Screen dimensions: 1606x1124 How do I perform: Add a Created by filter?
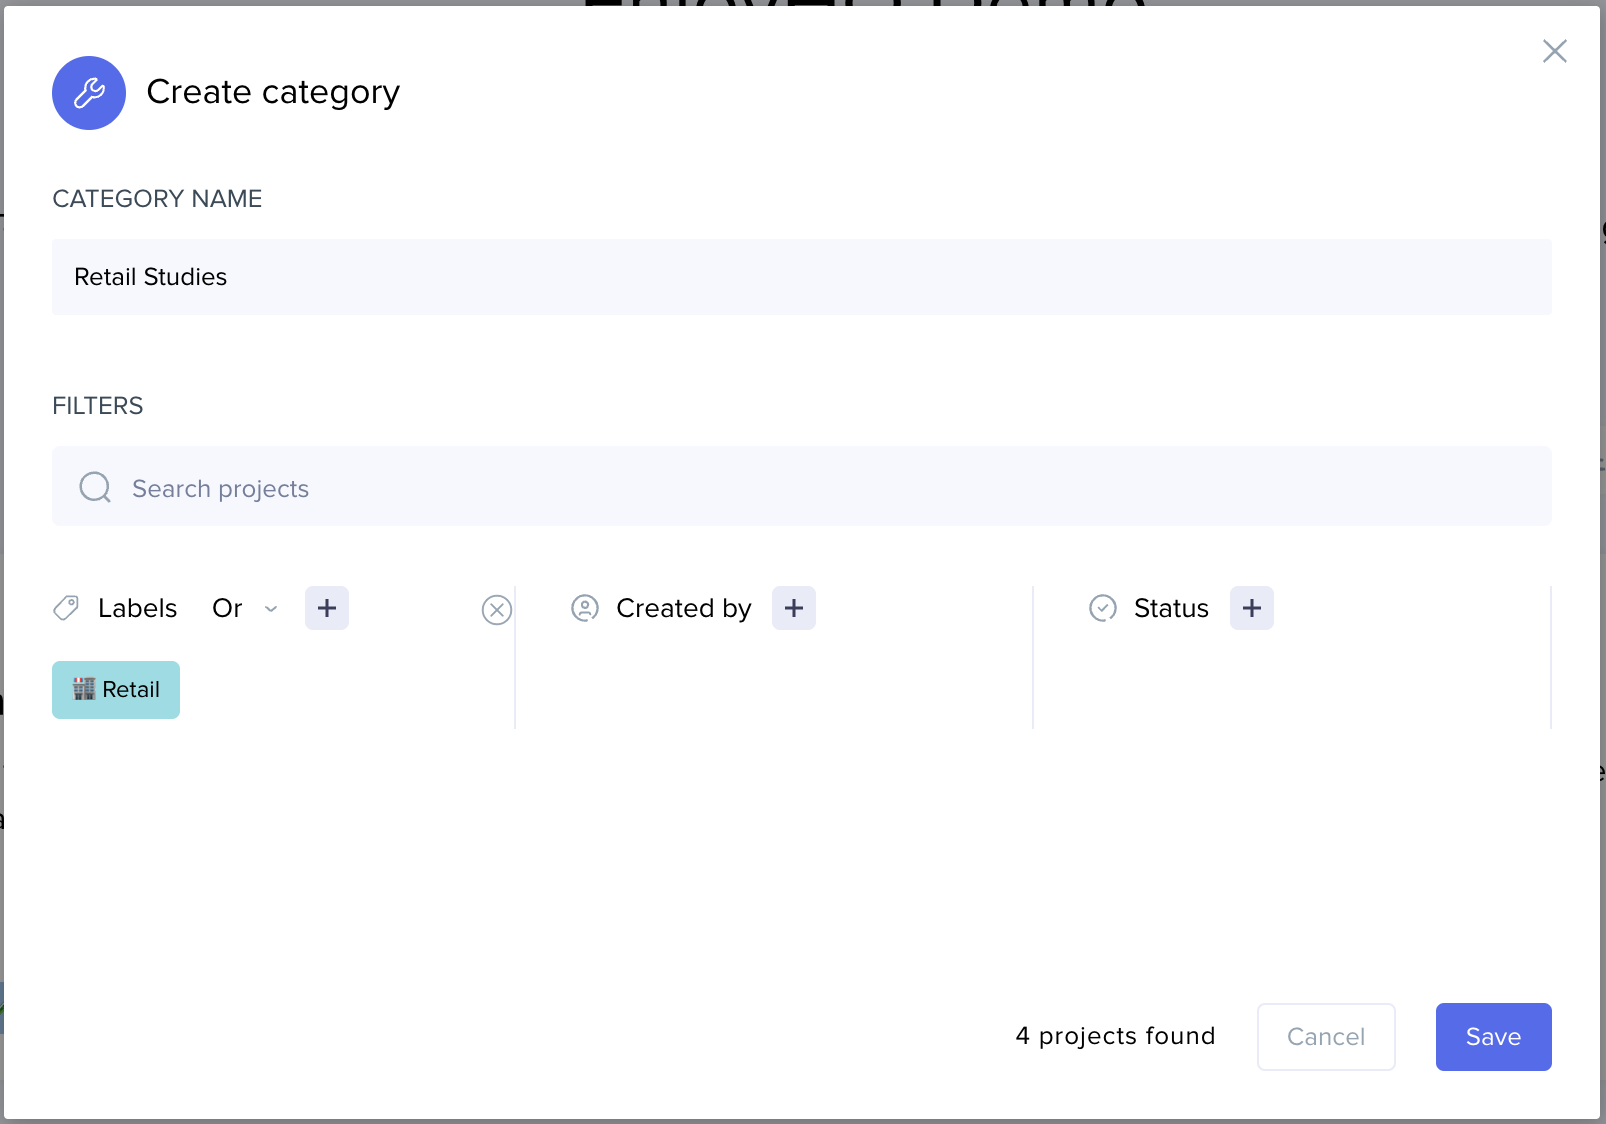pyautogui.click(x=794, y=608)
